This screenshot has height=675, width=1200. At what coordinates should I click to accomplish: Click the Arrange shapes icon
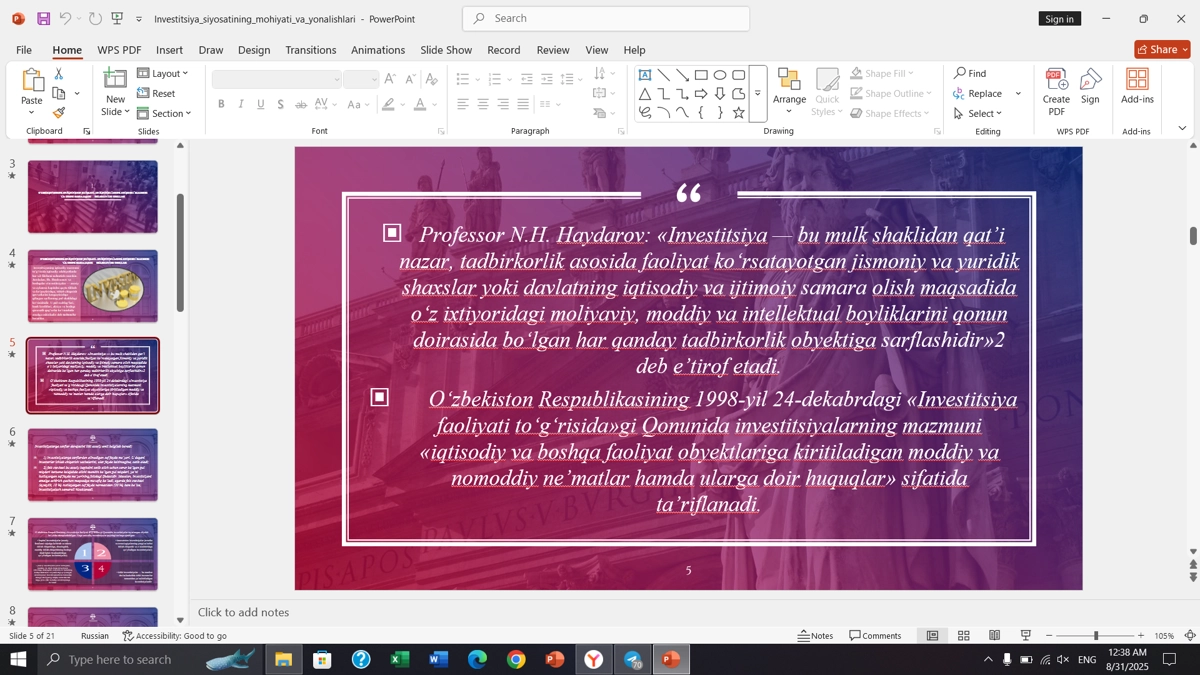tap(789, 85)
